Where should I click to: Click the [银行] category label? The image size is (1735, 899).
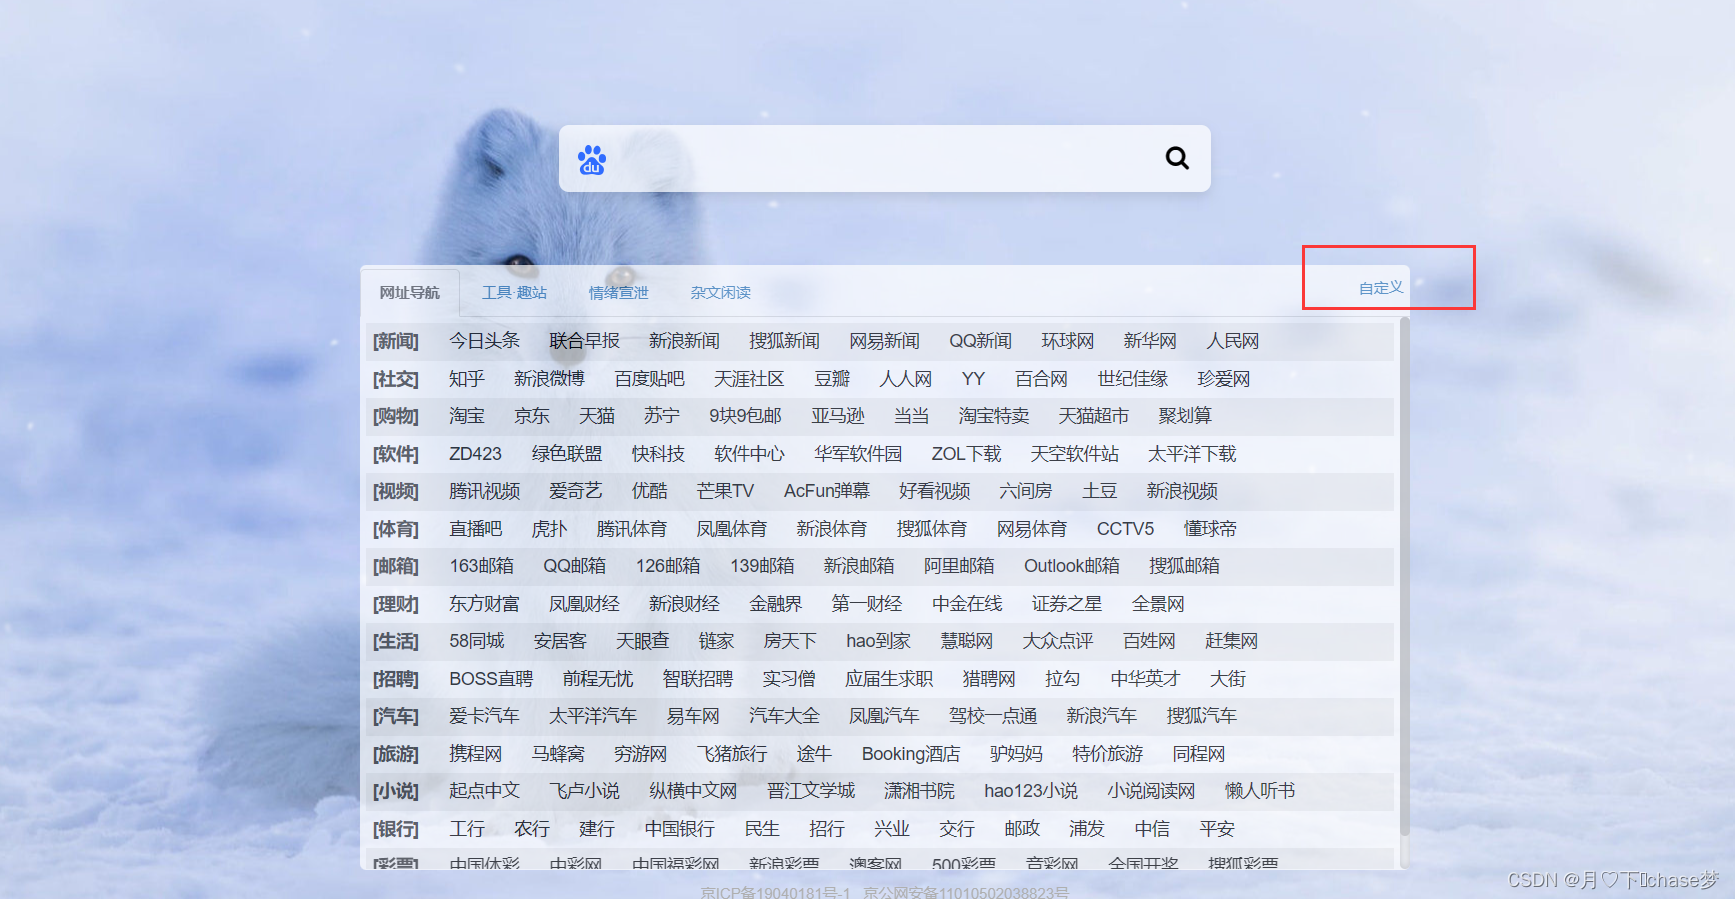click(396, 829)
